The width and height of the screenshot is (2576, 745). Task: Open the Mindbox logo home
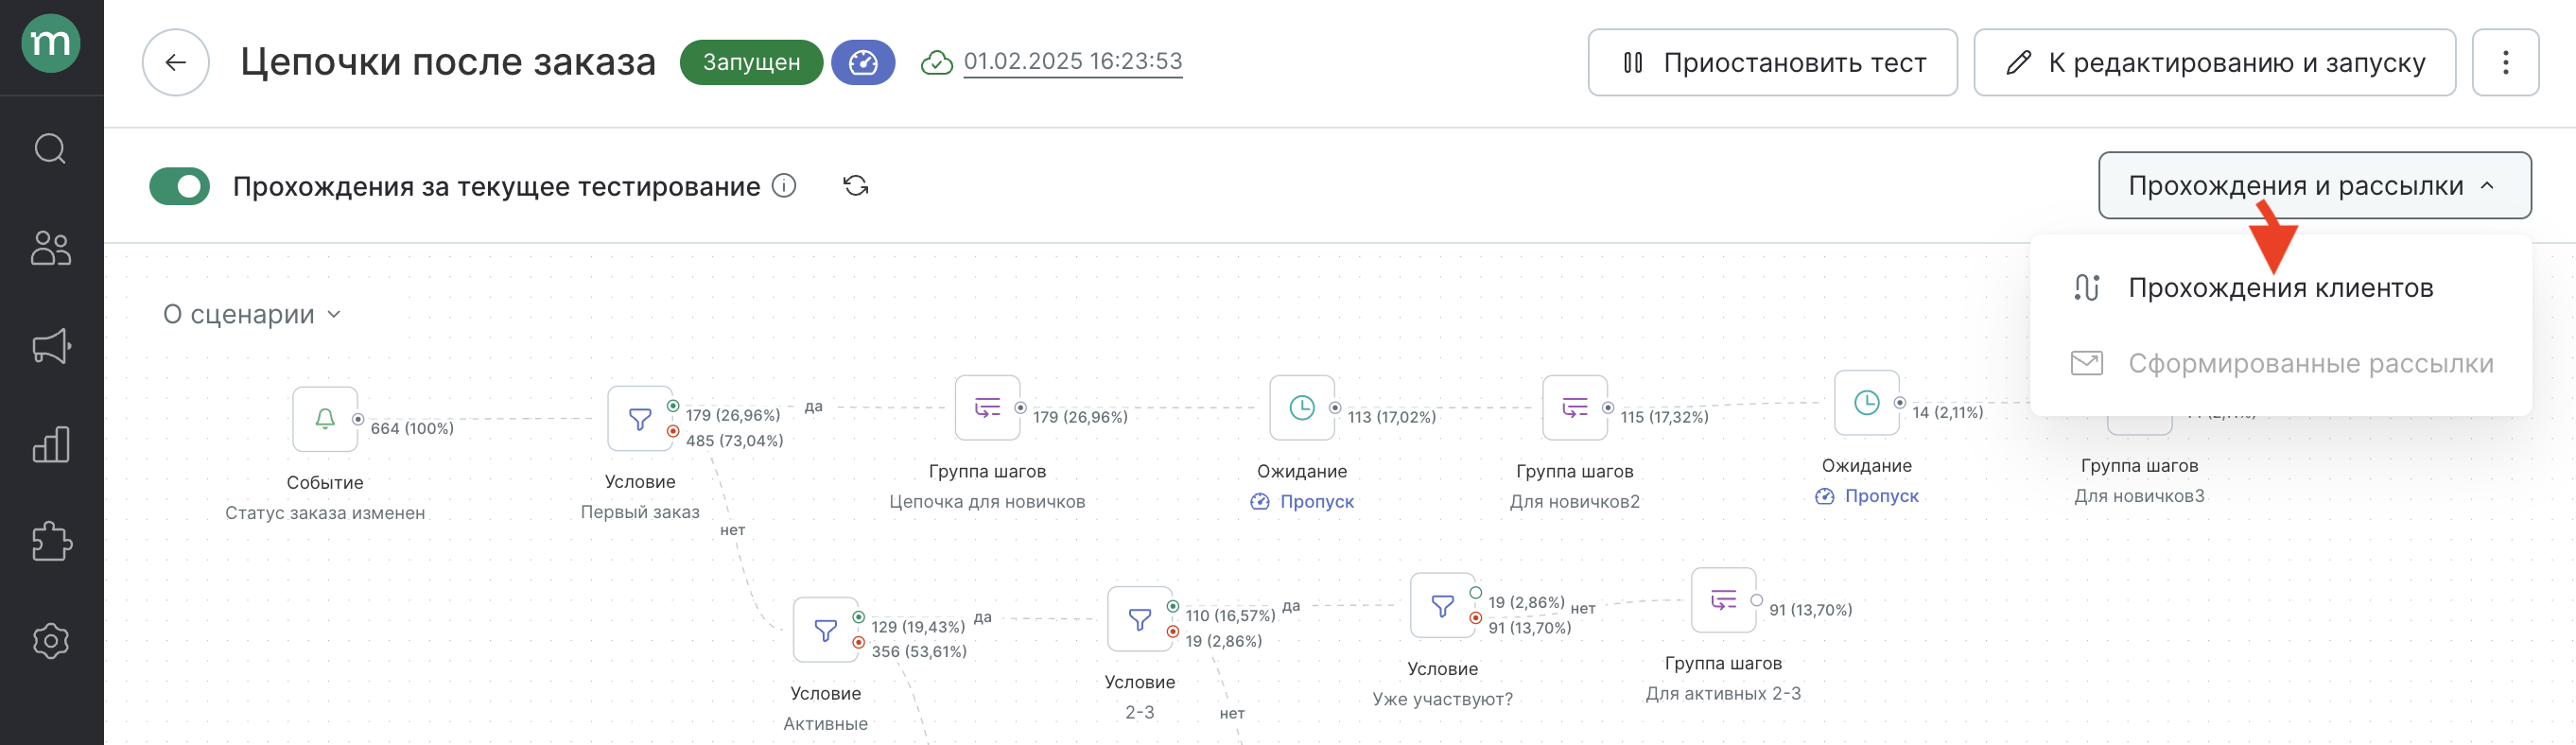51,43
